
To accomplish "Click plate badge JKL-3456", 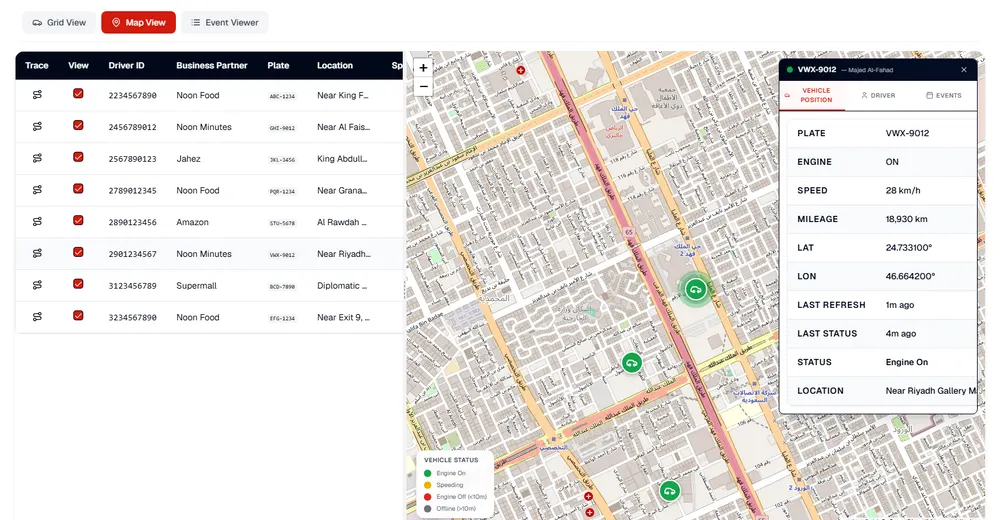I will pos(282,160).
